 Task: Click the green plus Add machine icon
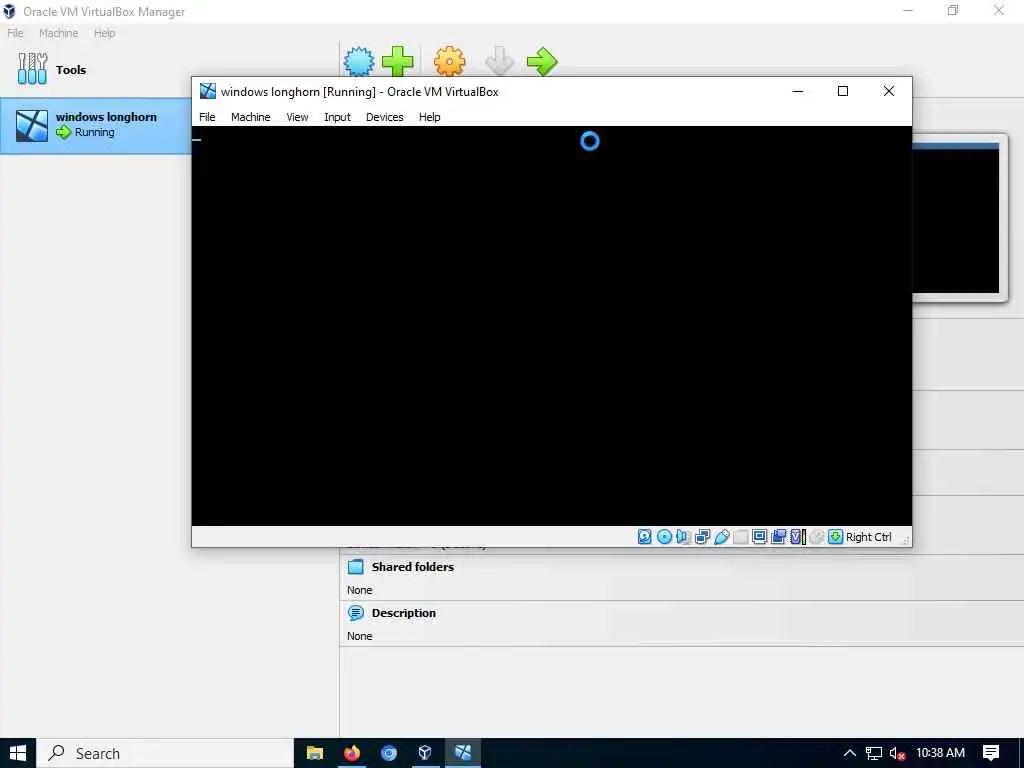[397, 61]
